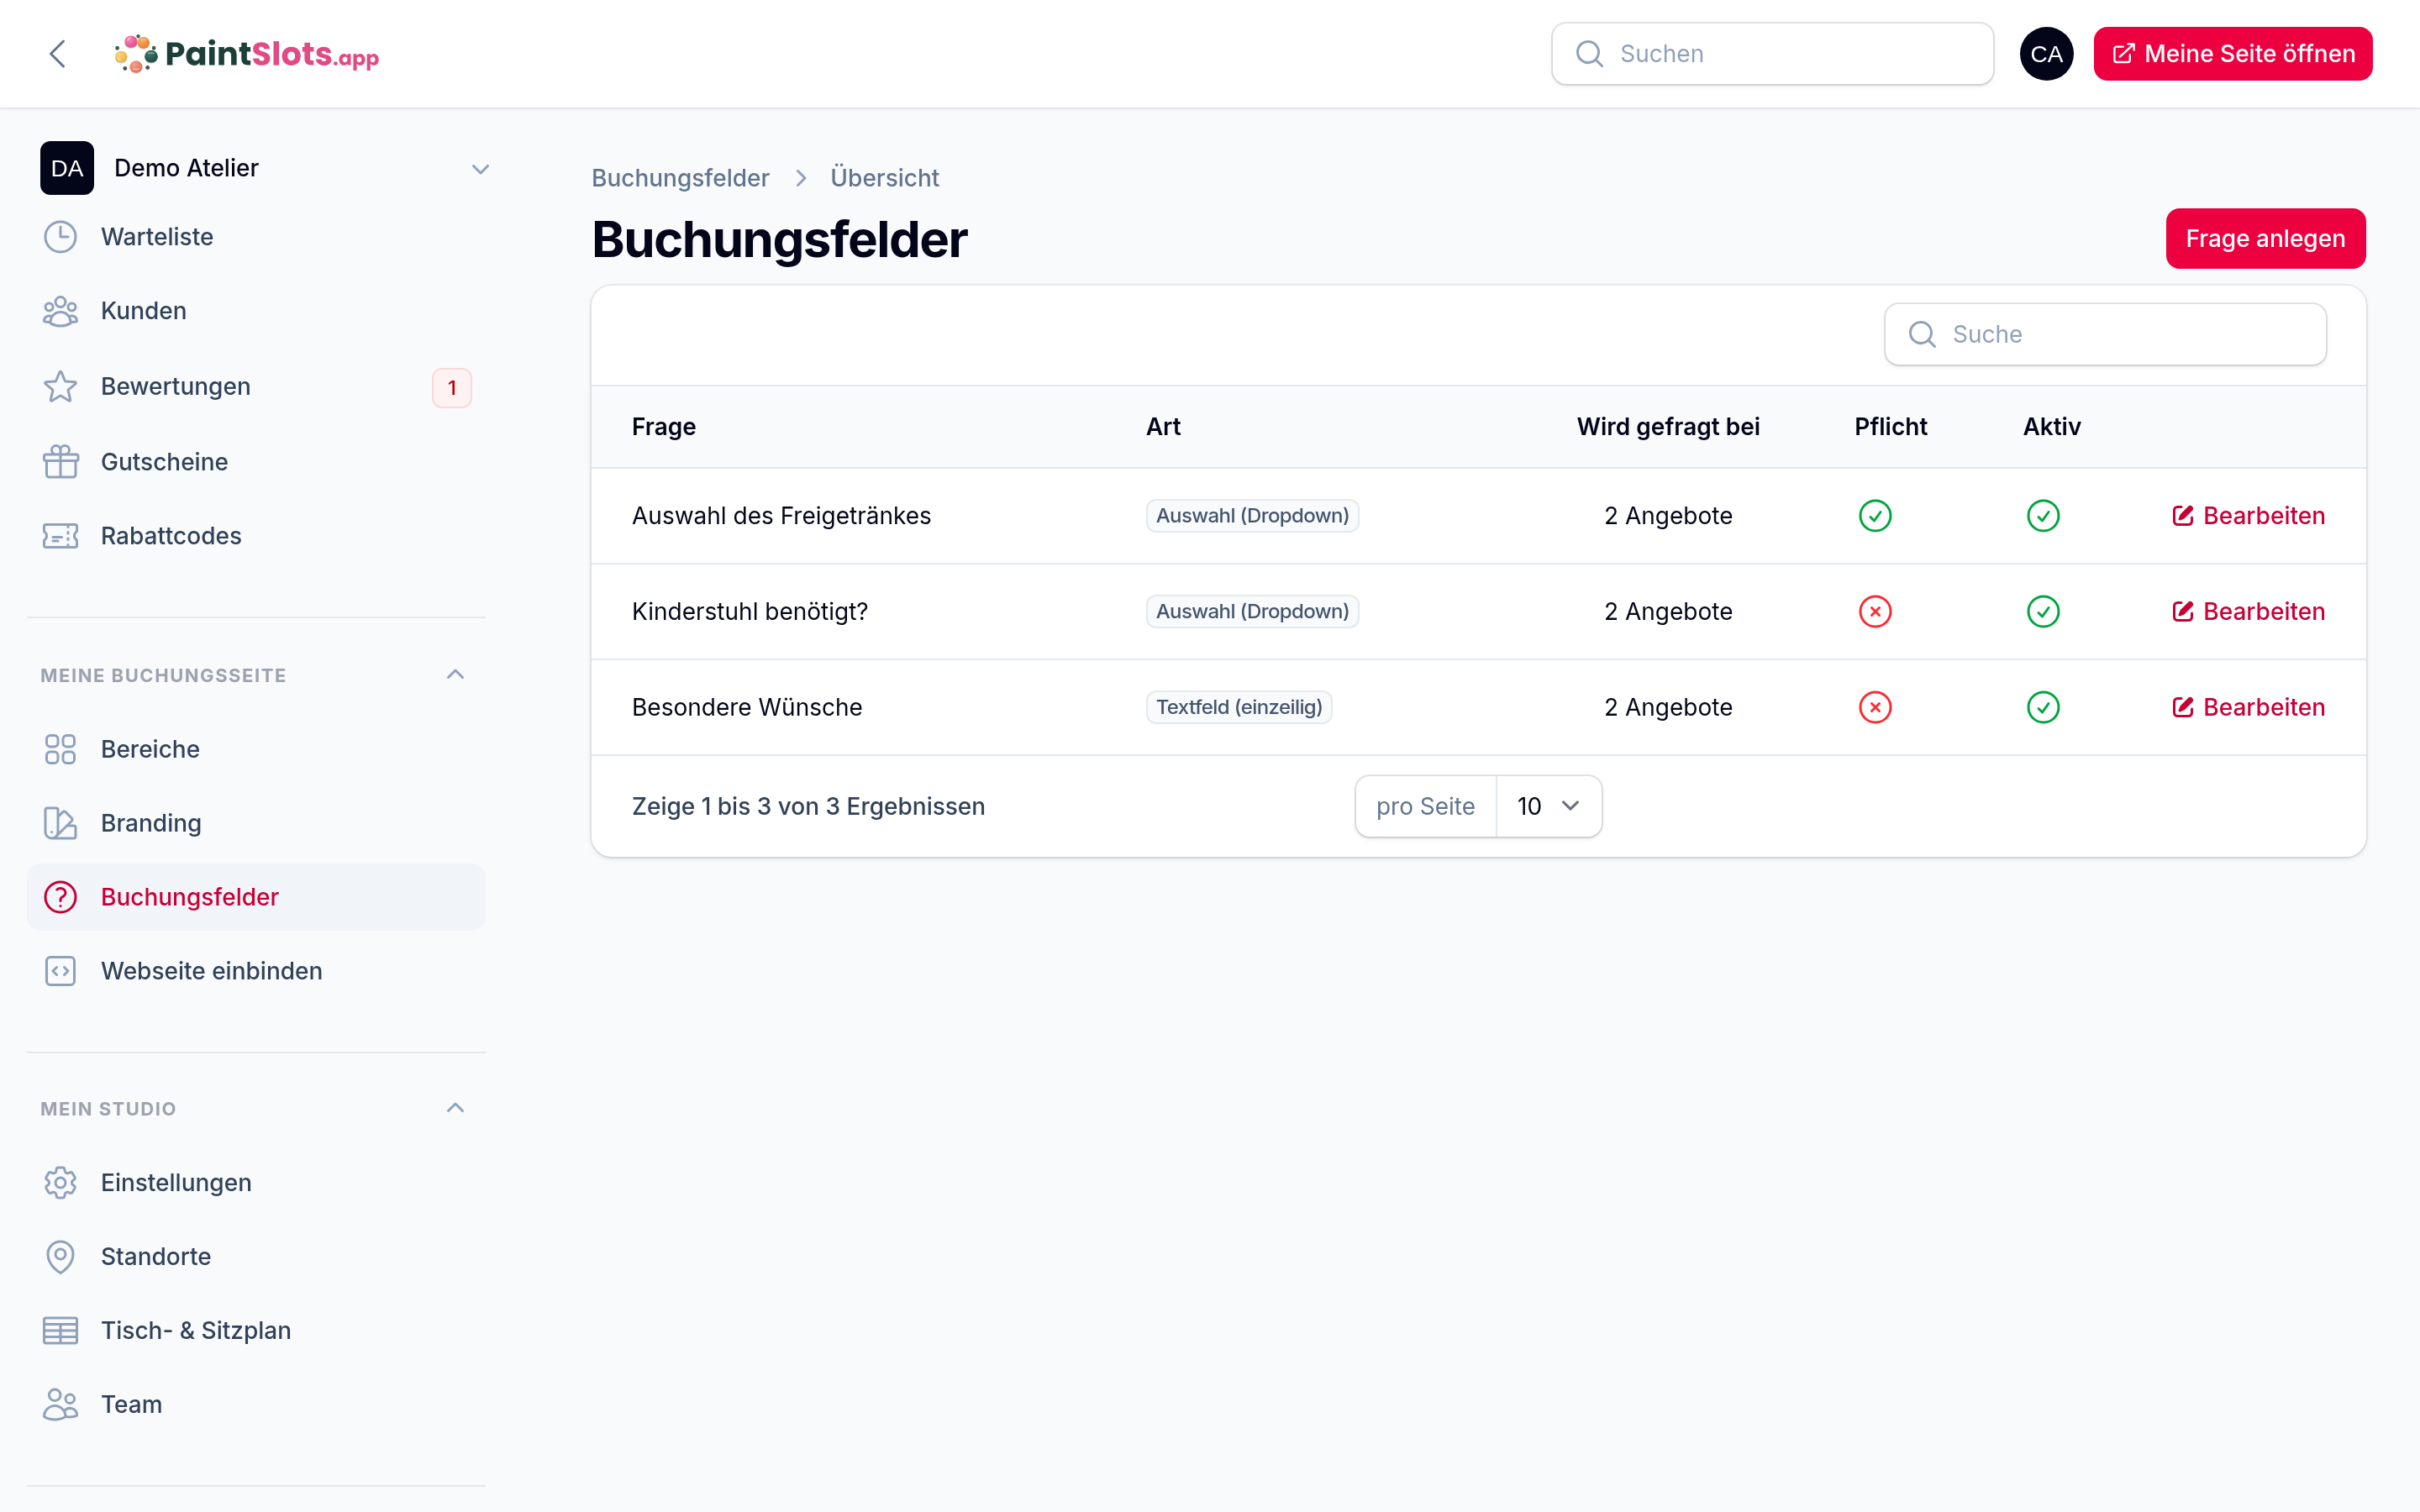Viewport: 2420px width, 1512px height.
Task: Click the Team users icon
Action: [x=60, y=1404]
